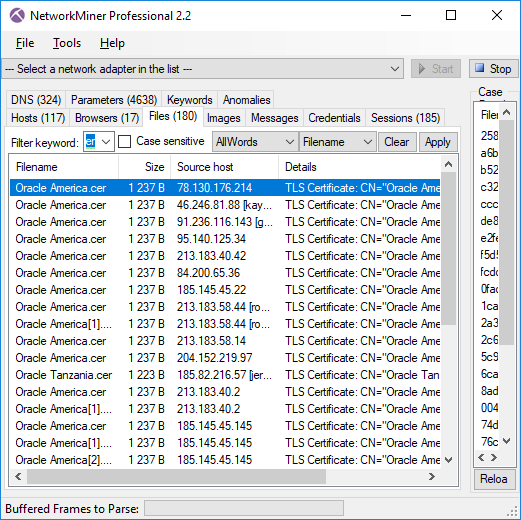Expand the Filename column filter dropdown
The width and height of the screenshot is (521, 520).
point(337,142)
